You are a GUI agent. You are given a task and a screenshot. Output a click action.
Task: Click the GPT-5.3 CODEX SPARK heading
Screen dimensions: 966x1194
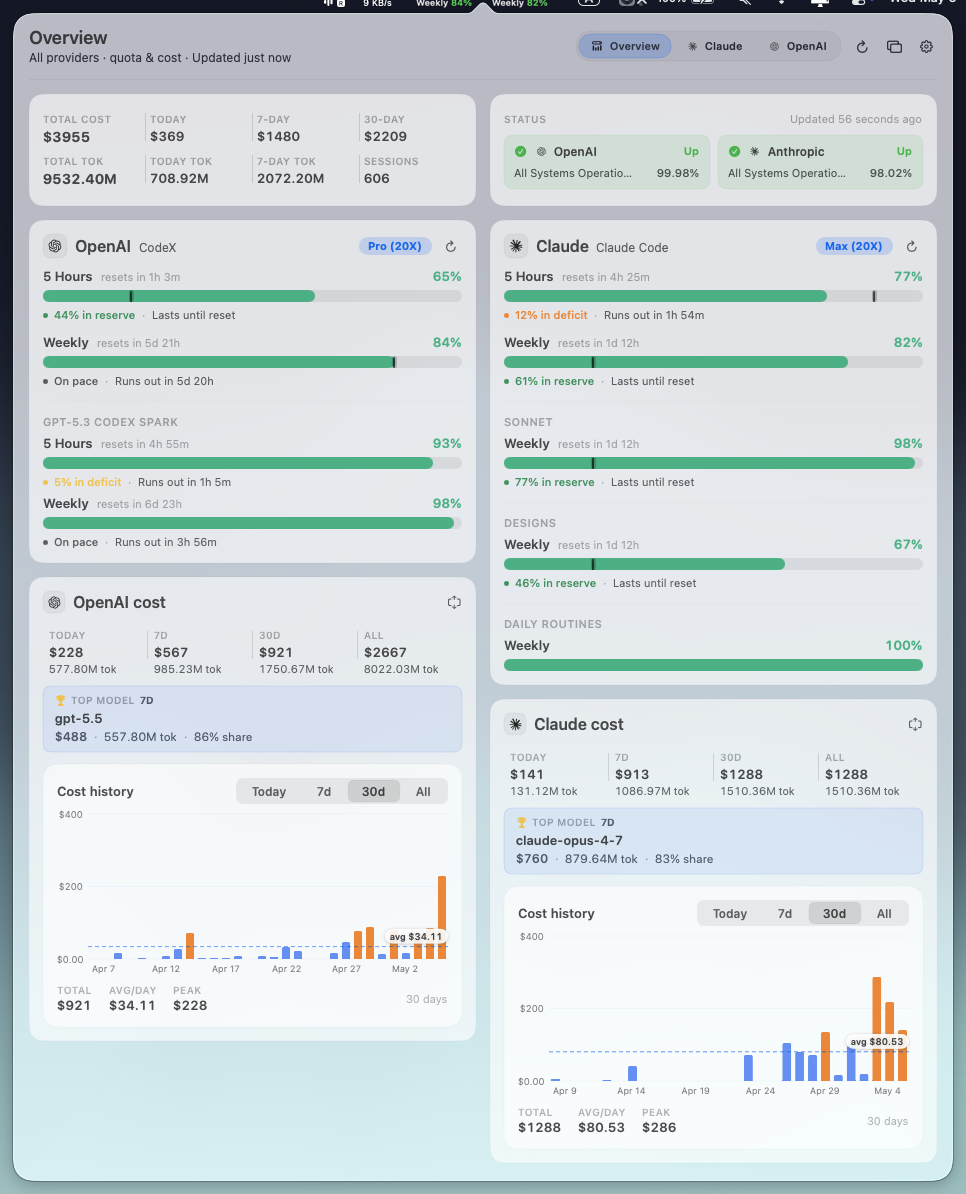click(110, 422)
